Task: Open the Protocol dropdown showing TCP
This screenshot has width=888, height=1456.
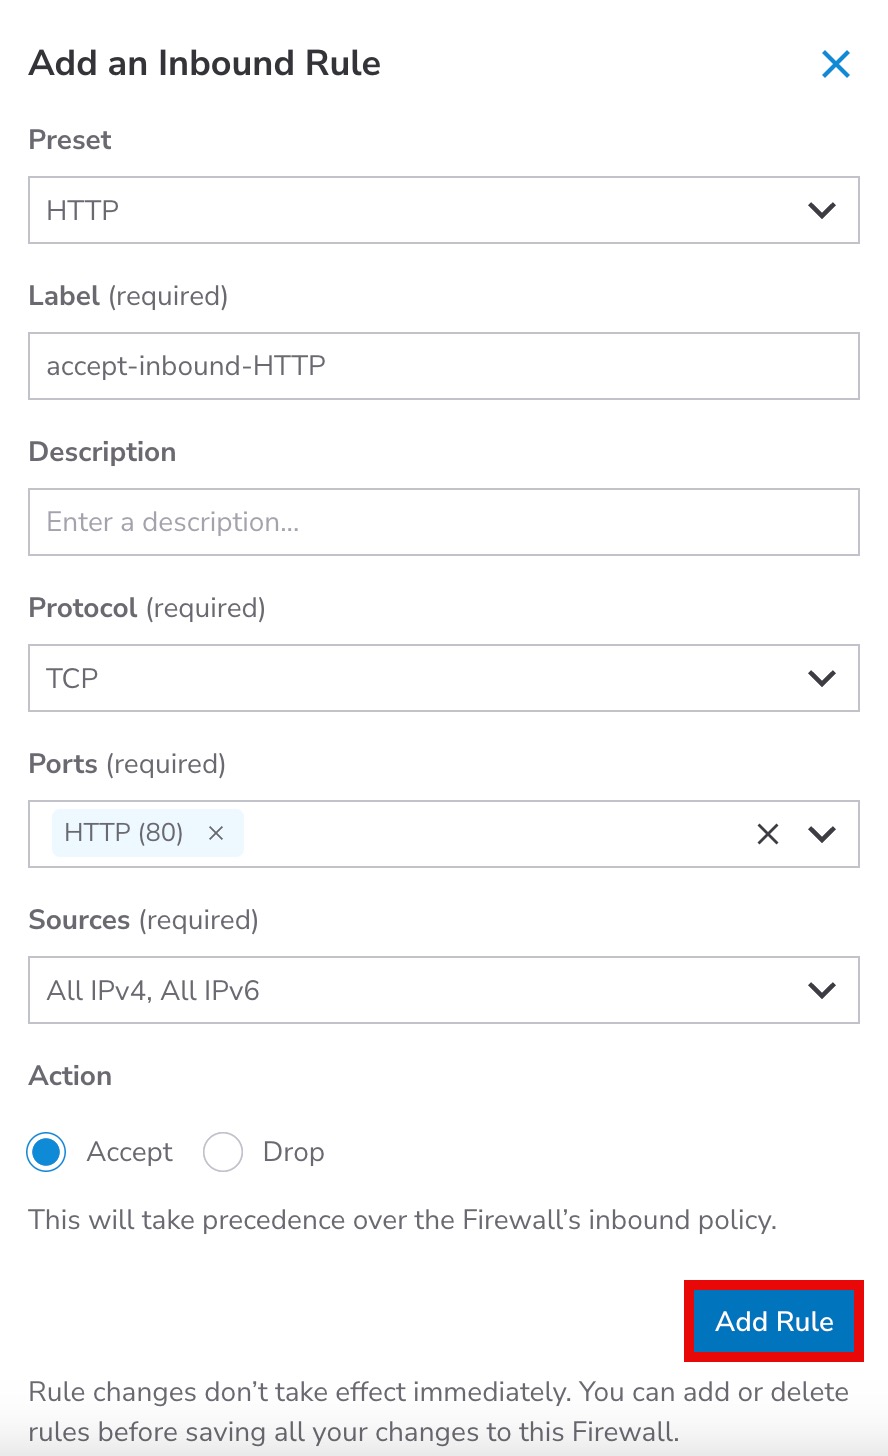Action: click(400, 678)
